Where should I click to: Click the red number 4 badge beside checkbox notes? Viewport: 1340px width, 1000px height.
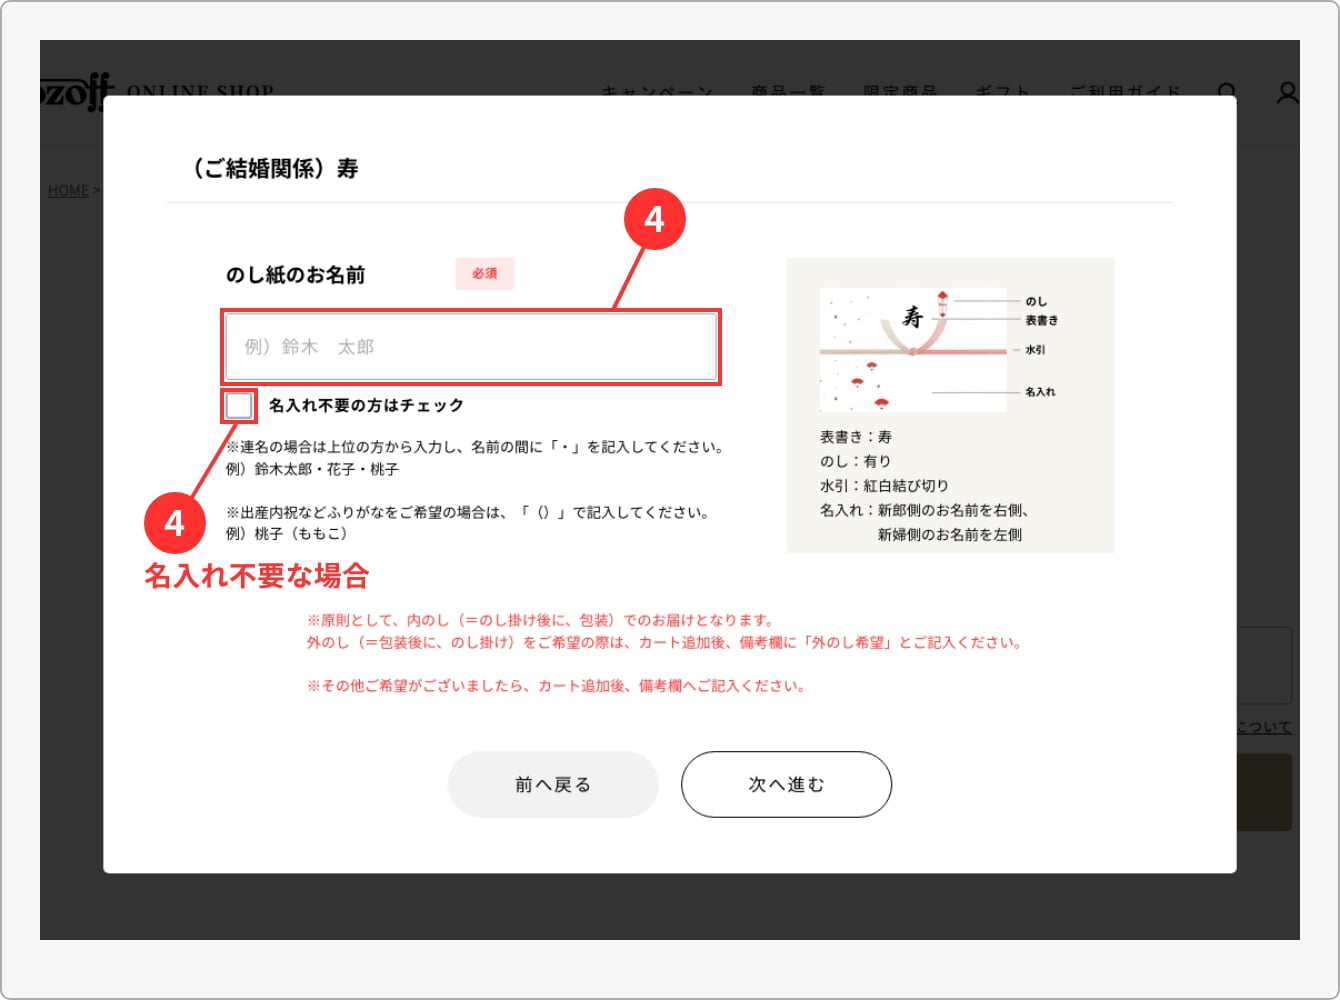[174, 522]
